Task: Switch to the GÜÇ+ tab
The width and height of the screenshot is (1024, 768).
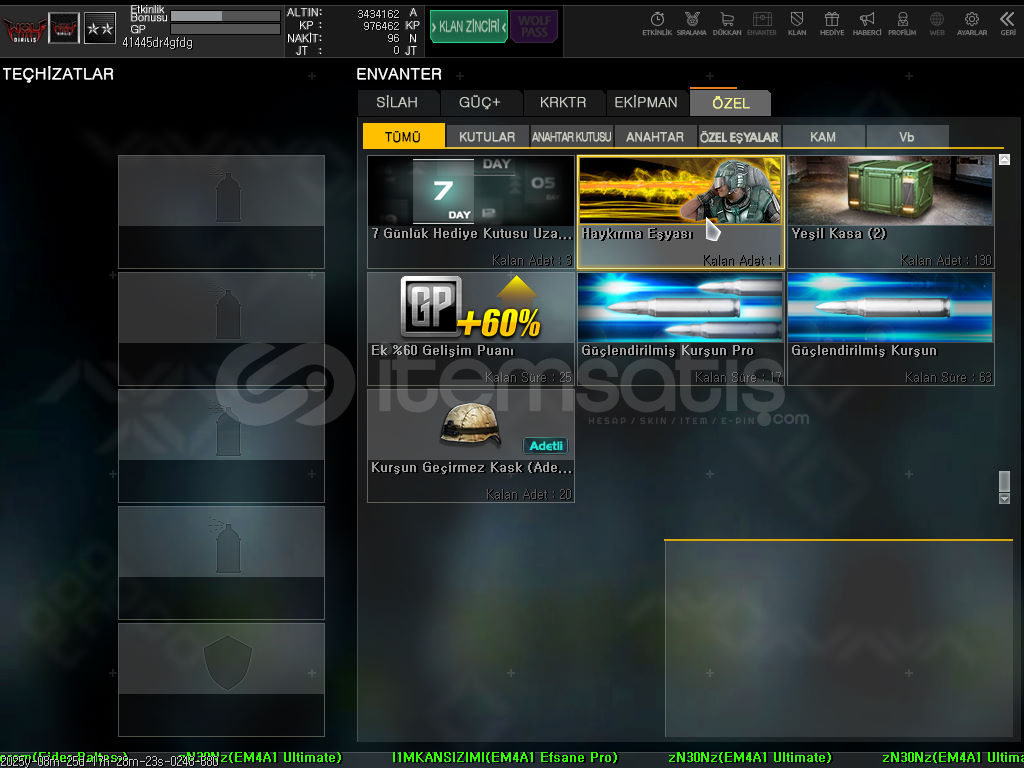Action: pyautogui.click(x=480, y=103)
